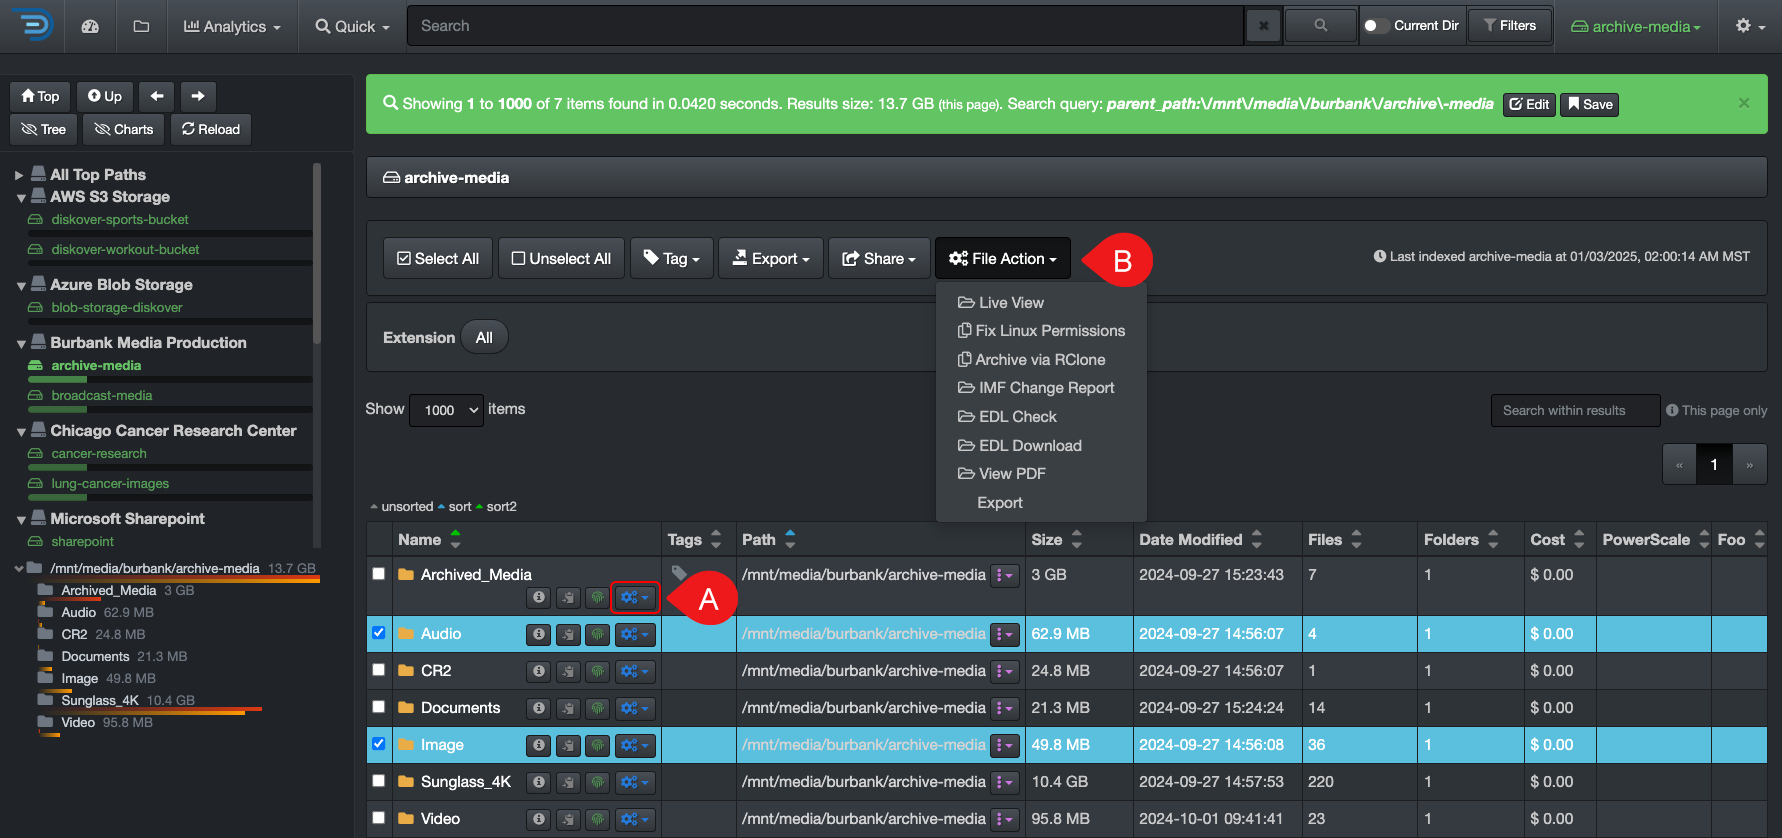The image size is (1782, 838).
Task: Open the broadcast-media link in sidebar
Action: point(102,396)
